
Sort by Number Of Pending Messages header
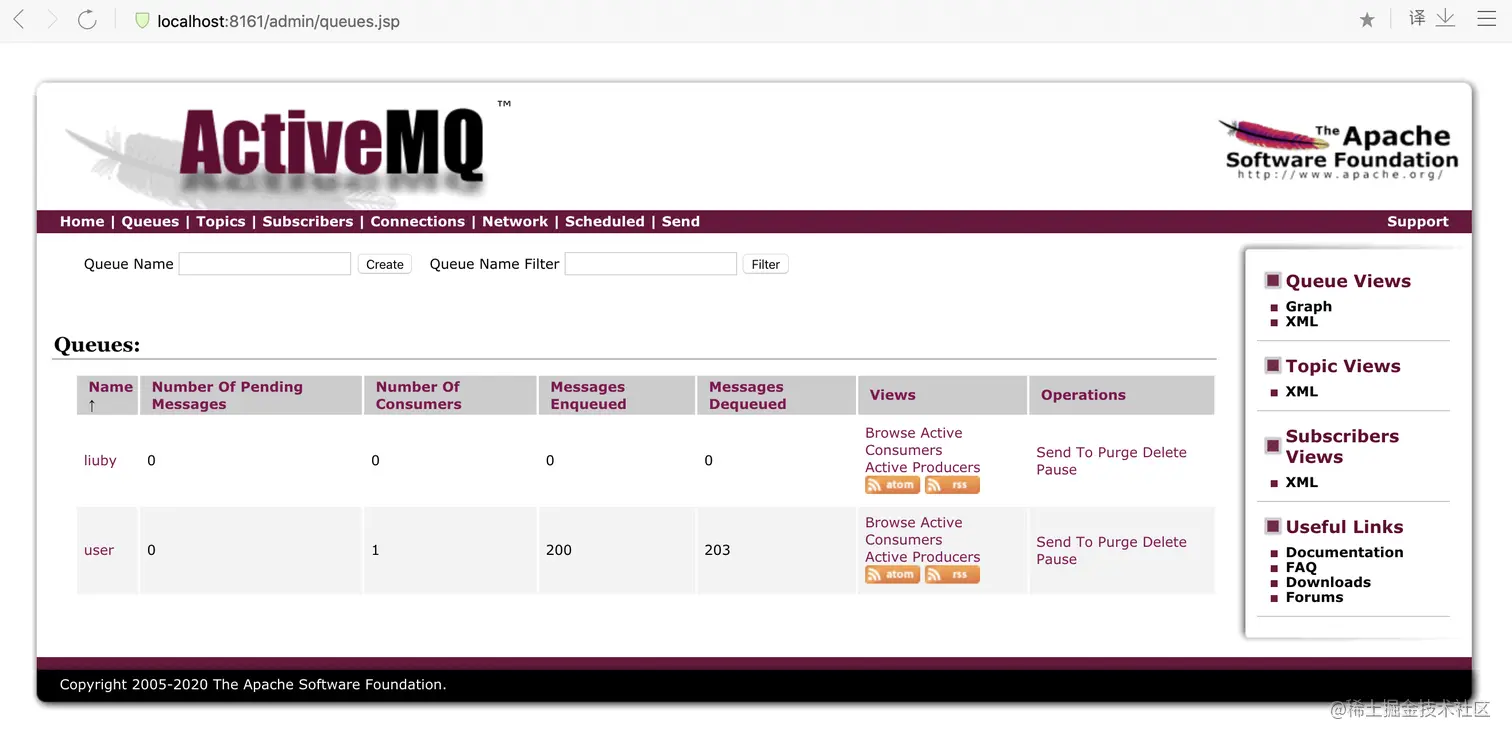[x=227, y=395]
